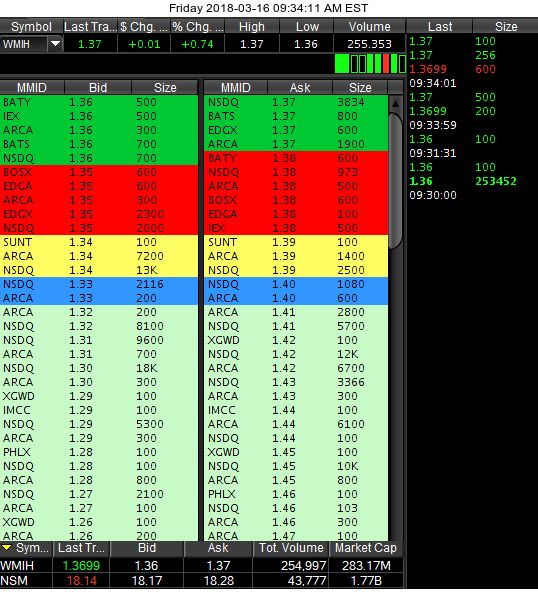Click the IEX bid at 1.36

pos(99,116)
